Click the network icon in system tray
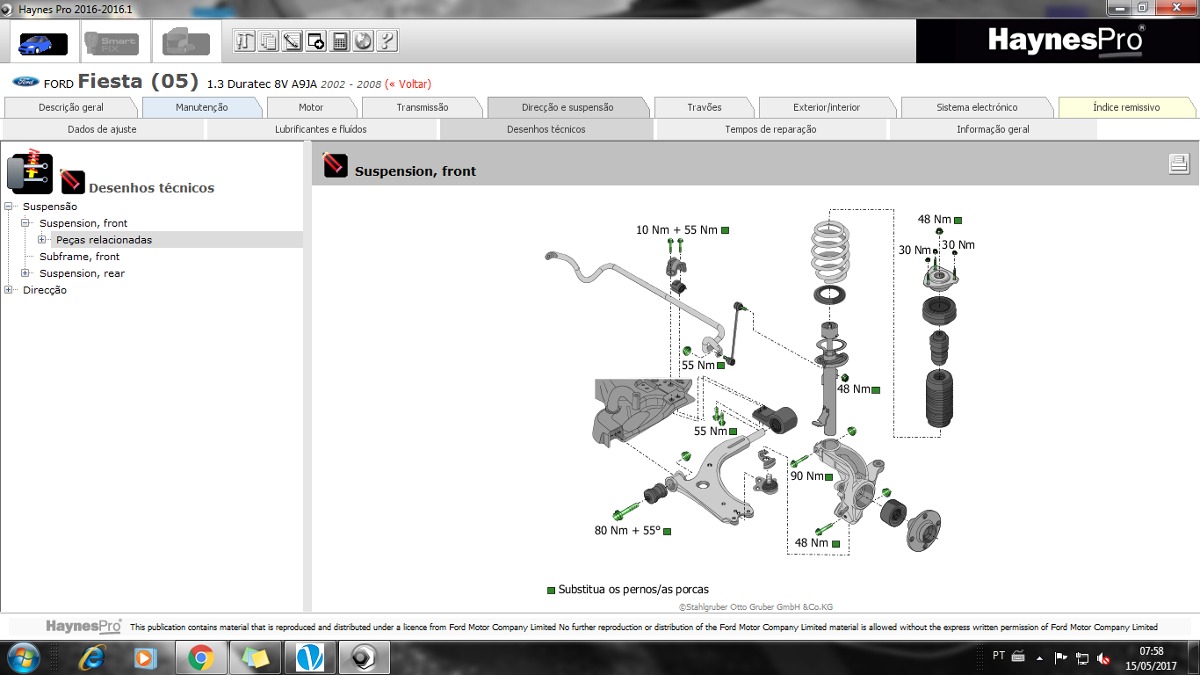This screenshot has width=1200, height=675. tap(1082, 658)
